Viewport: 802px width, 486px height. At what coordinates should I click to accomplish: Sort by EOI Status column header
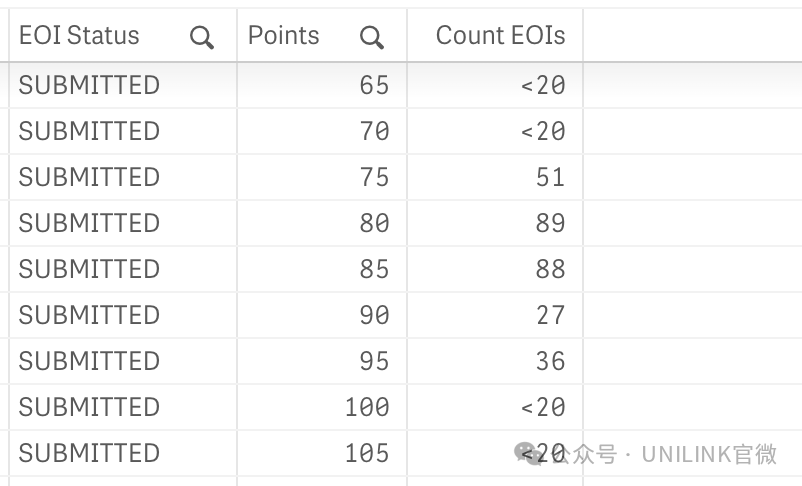pyautogui.click(x=79, y=36)
